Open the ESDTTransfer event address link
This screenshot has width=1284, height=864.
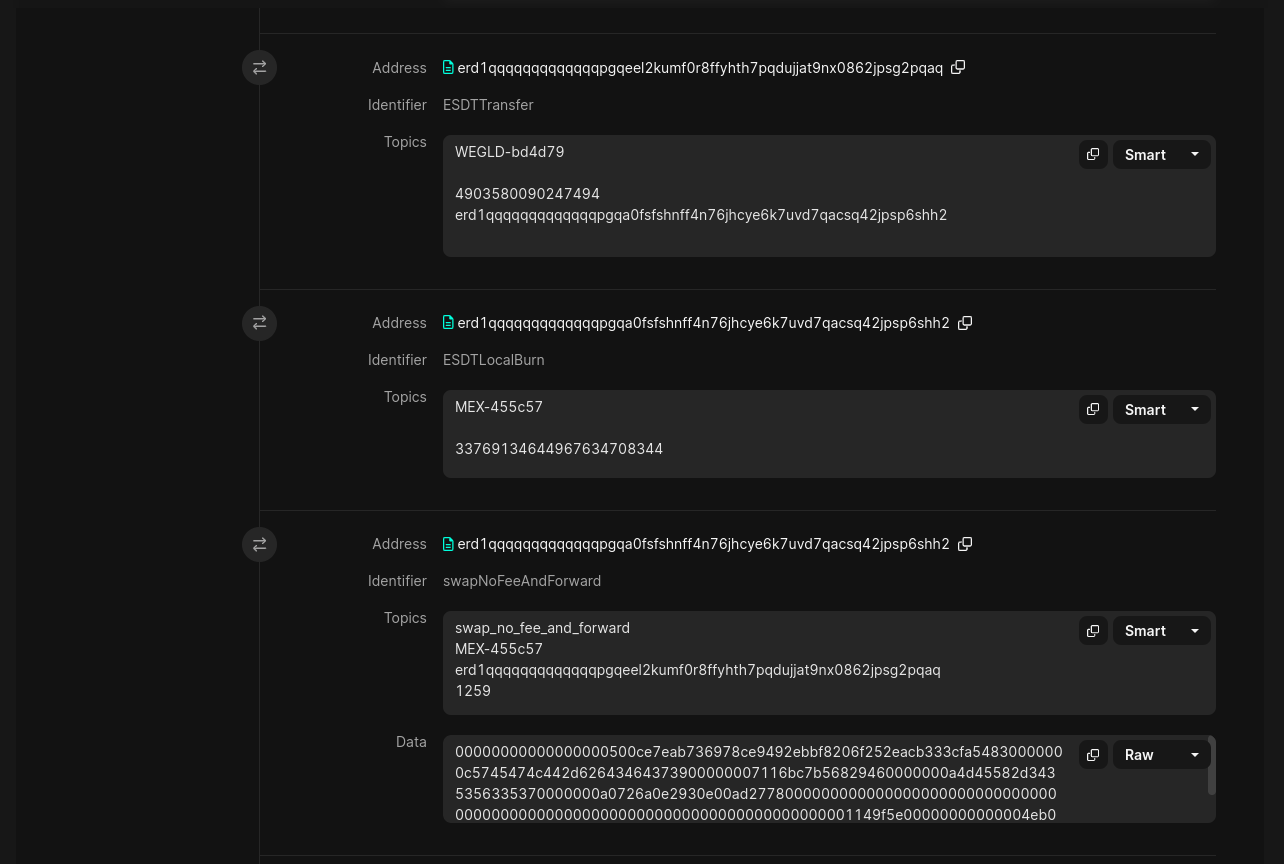click(699, 68)
